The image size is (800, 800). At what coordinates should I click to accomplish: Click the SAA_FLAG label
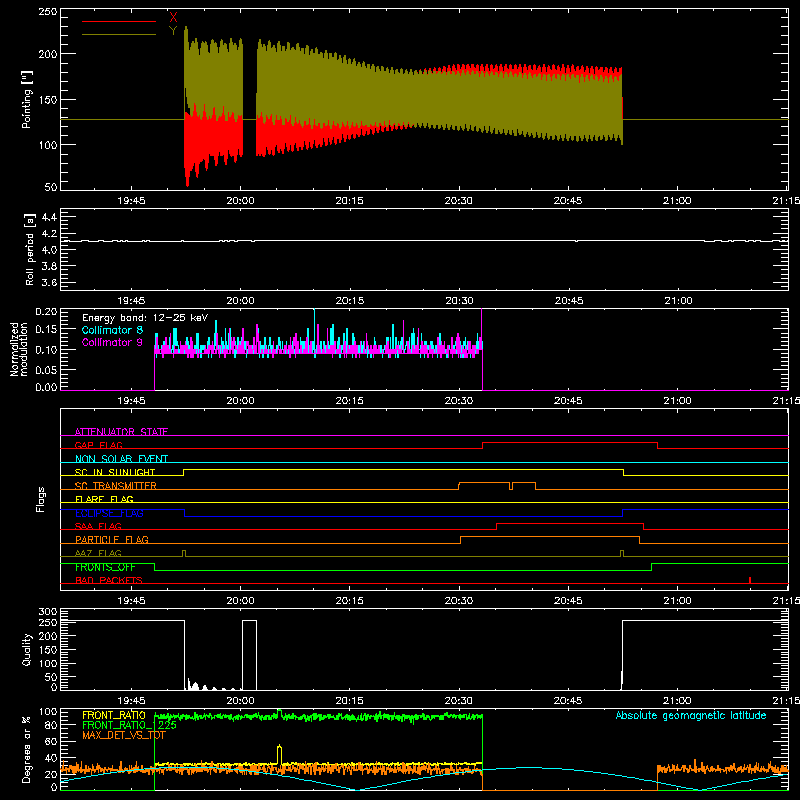coord(98,526)
